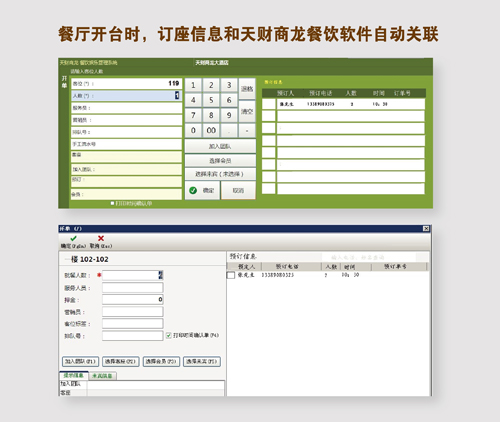Tick the 打印时间确认单 checkbox in the green window

coord(112,203)
